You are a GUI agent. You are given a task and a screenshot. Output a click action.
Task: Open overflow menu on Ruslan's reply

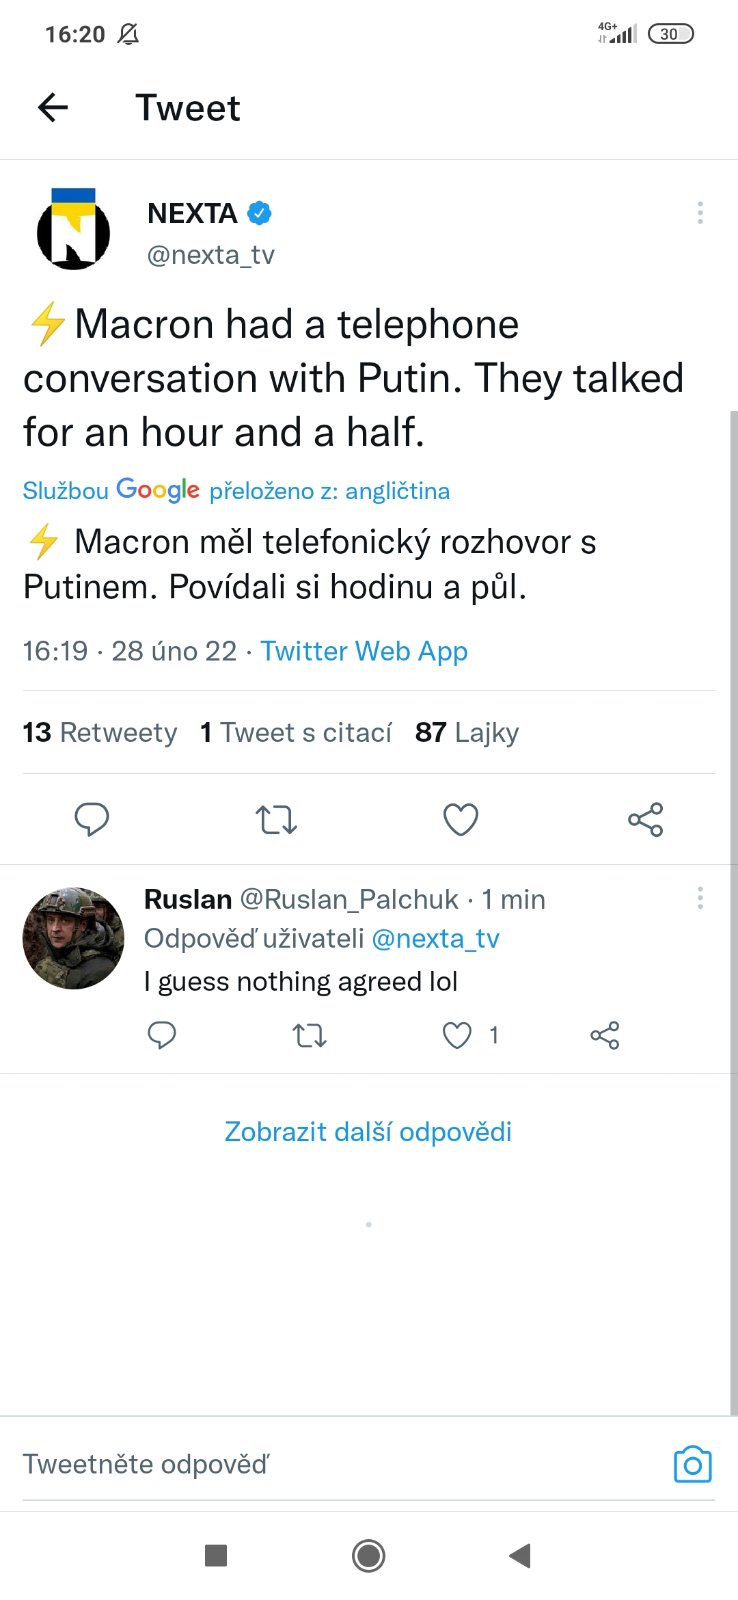click(x=700, y=898)
